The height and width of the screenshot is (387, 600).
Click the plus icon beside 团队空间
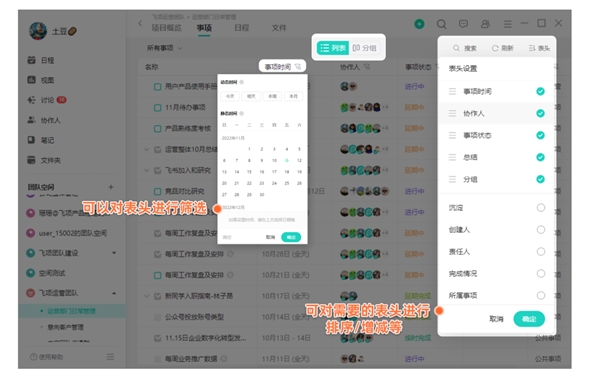point(111,187)
